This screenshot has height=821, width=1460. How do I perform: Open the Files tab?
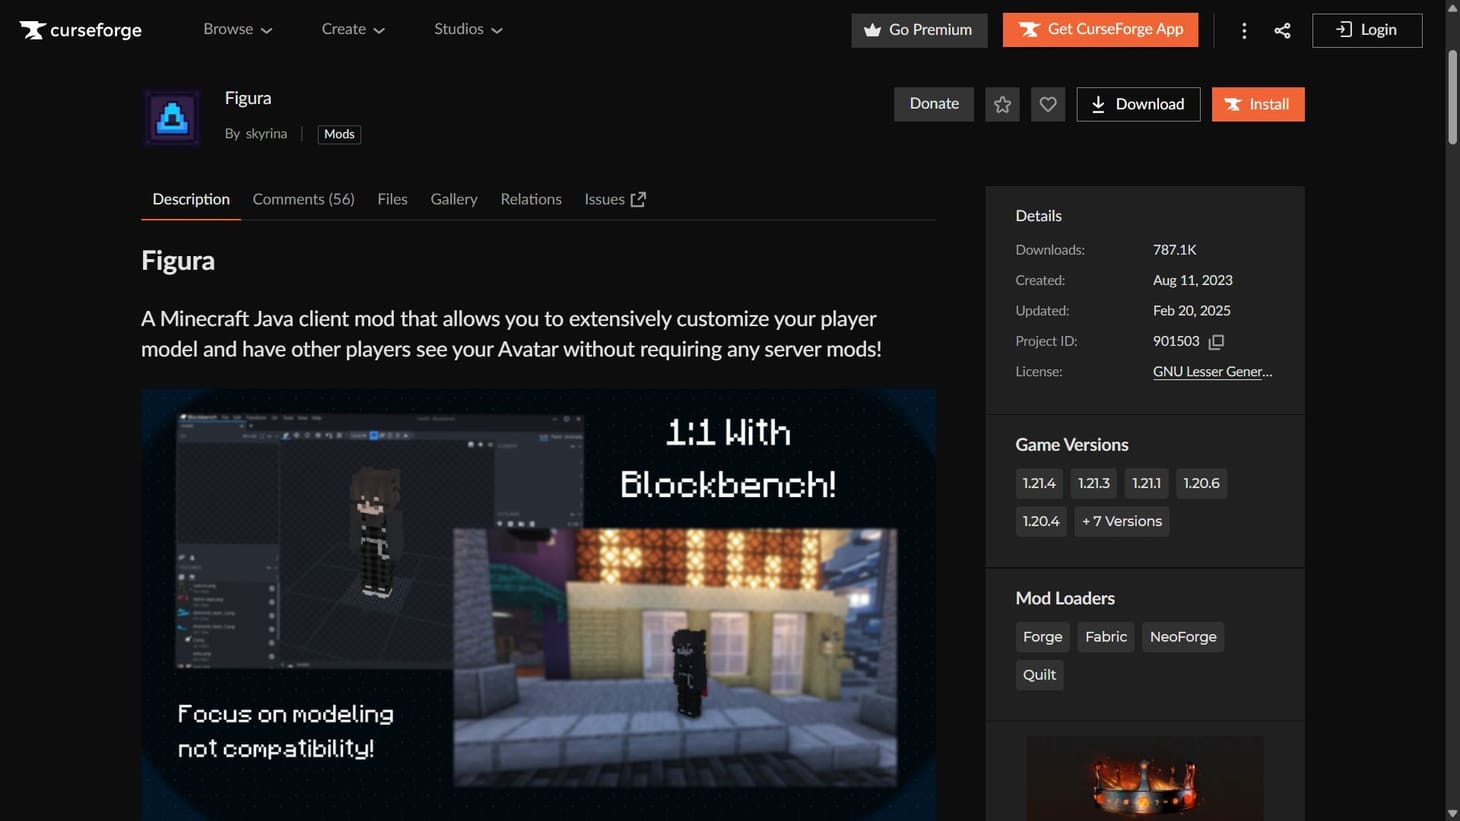(x=392, y=199)
